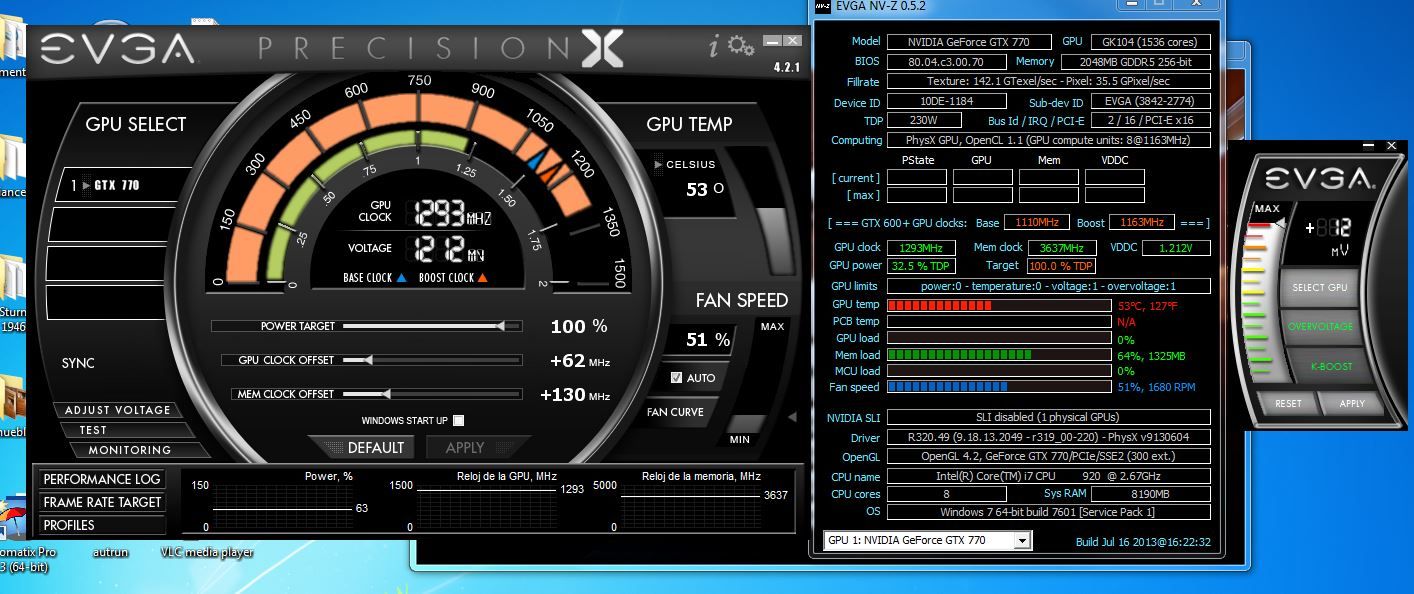
Task: Click the Reloj de la GPU graph
Action: 485,507
